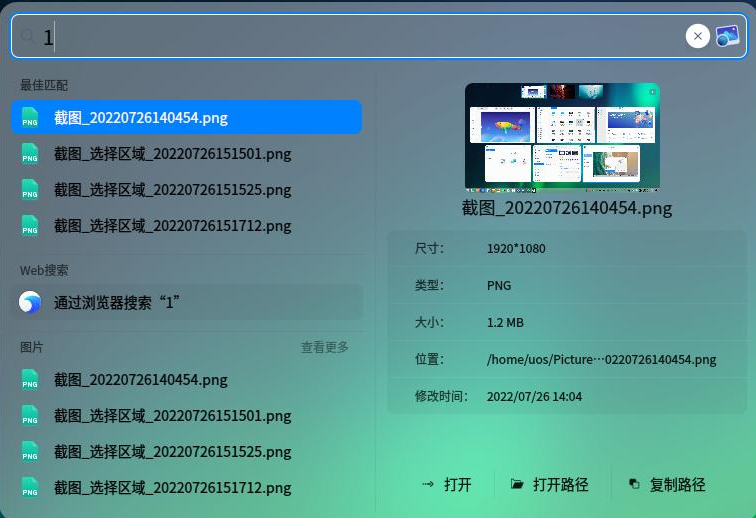
Task: Click the image viewer icon in search bar
Action: click(x=728, y=36)
